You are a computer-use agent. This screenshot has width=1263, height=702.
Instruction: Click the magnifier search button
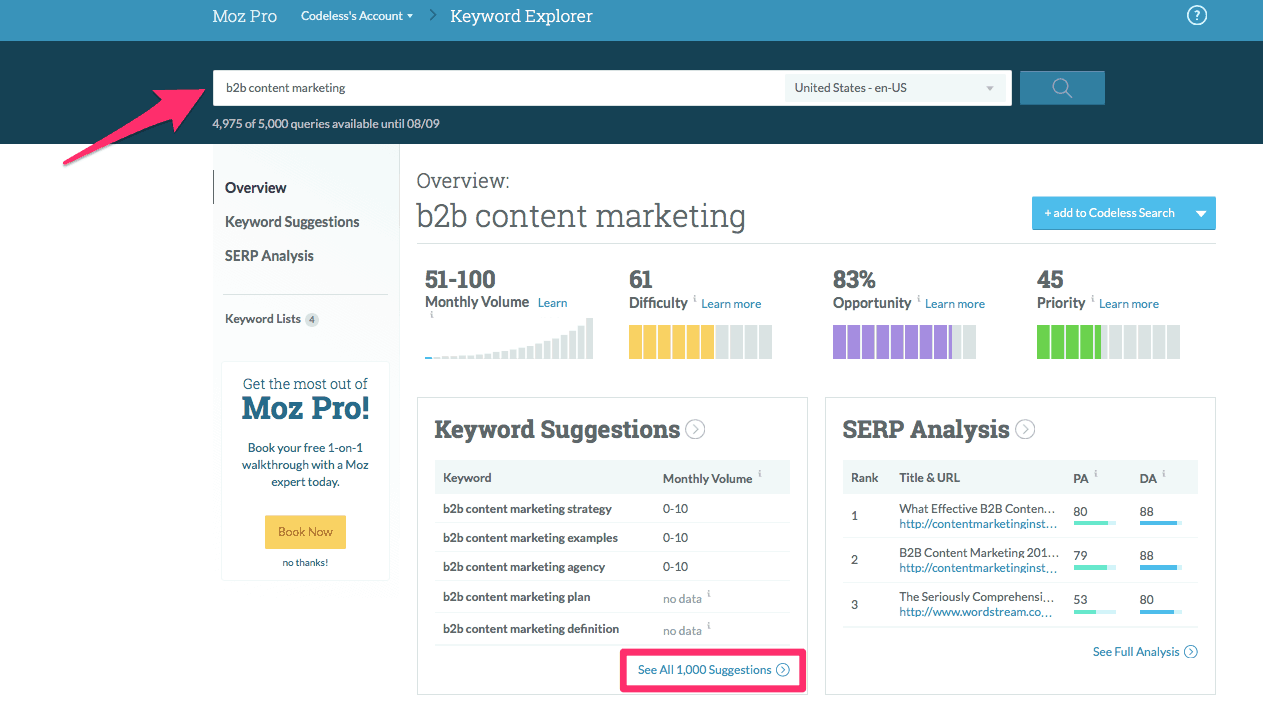tap(1062, 88)
